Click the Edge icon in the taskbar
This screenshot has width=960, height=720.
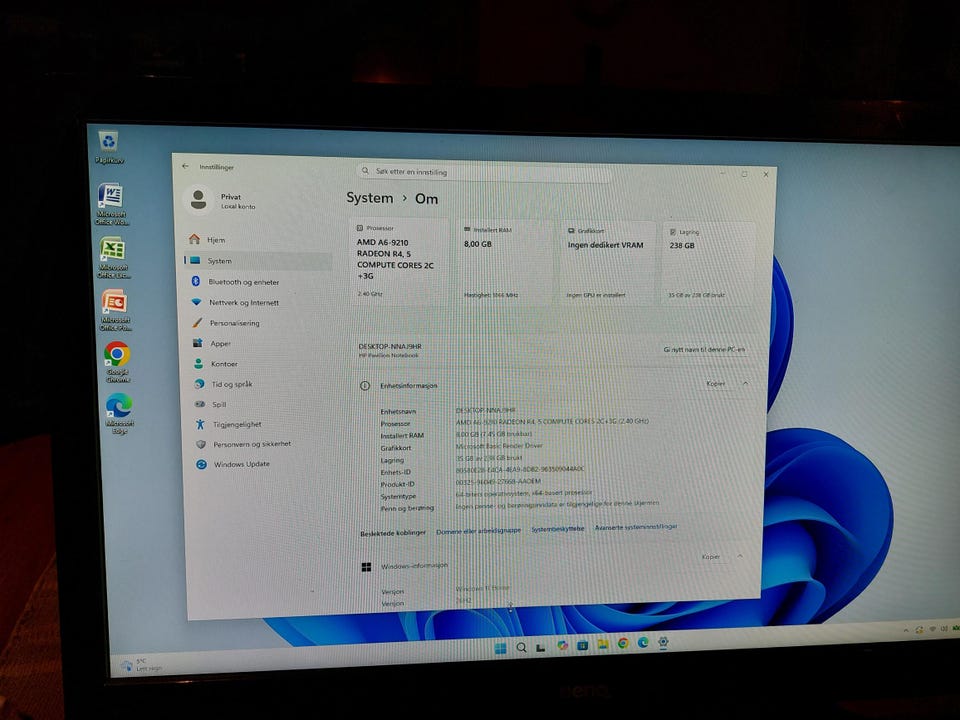coord(643,642)
